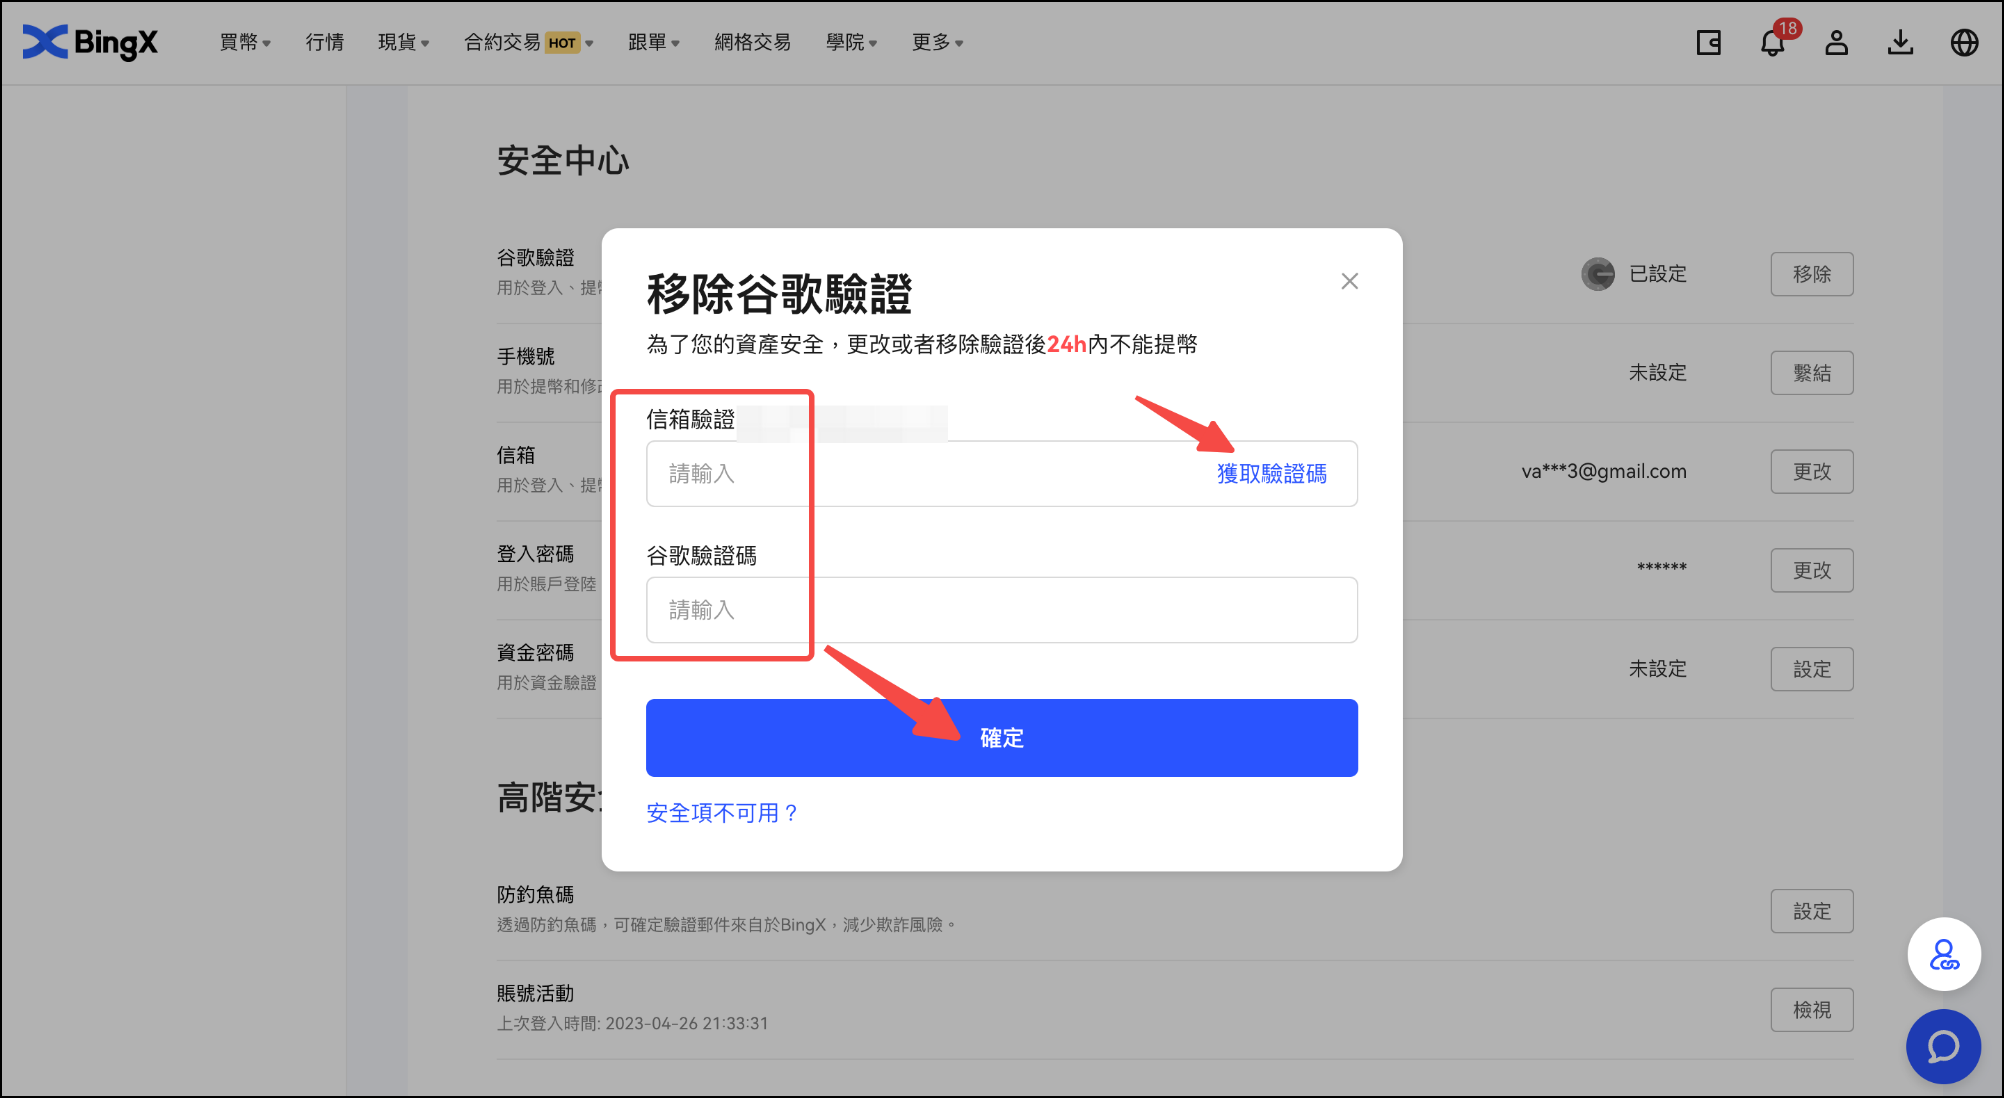
Task: Open the 網格交易 menu item
Action: pyautogui.click(x=753, y=42)
